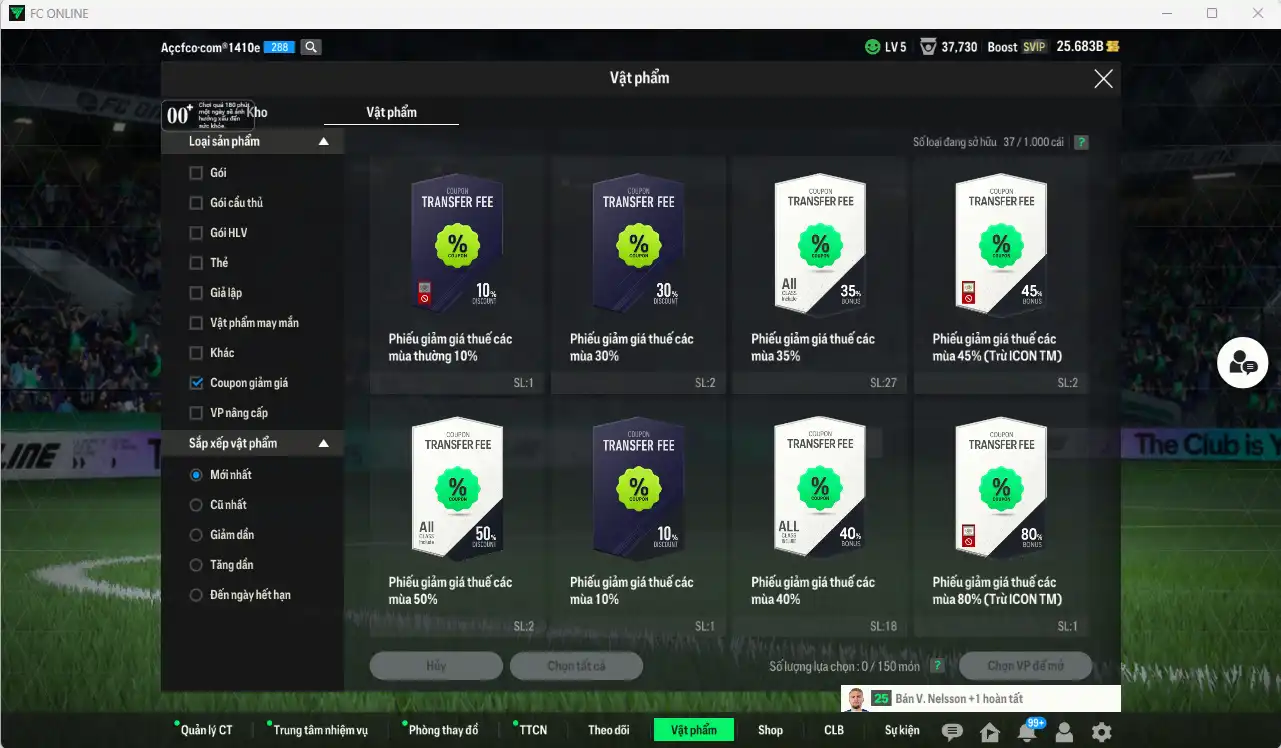
Task: Collapse the Loại sản phẩm section
Action: [x=323, y=142]
